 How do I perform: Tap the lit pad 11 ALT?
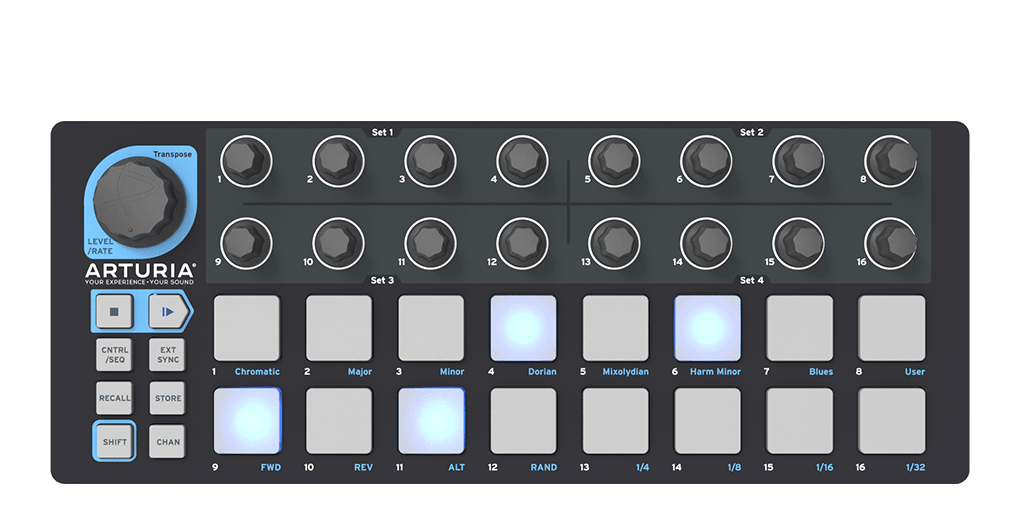coord(431,421)
